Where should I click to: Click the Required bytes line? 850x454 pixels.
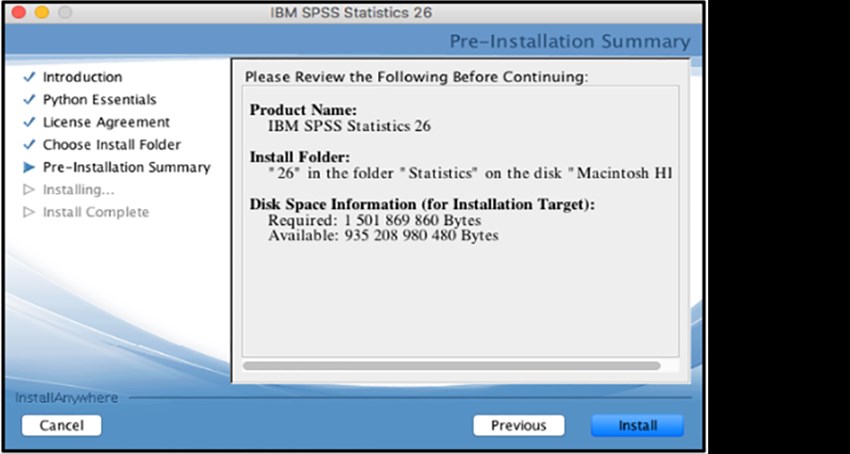(375, 221)
